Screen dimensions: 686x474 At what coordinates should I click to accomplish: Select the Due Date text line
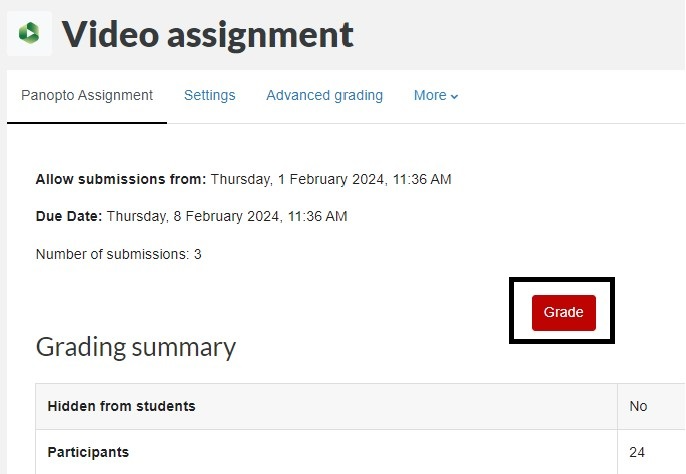click(x=192, y=216)
